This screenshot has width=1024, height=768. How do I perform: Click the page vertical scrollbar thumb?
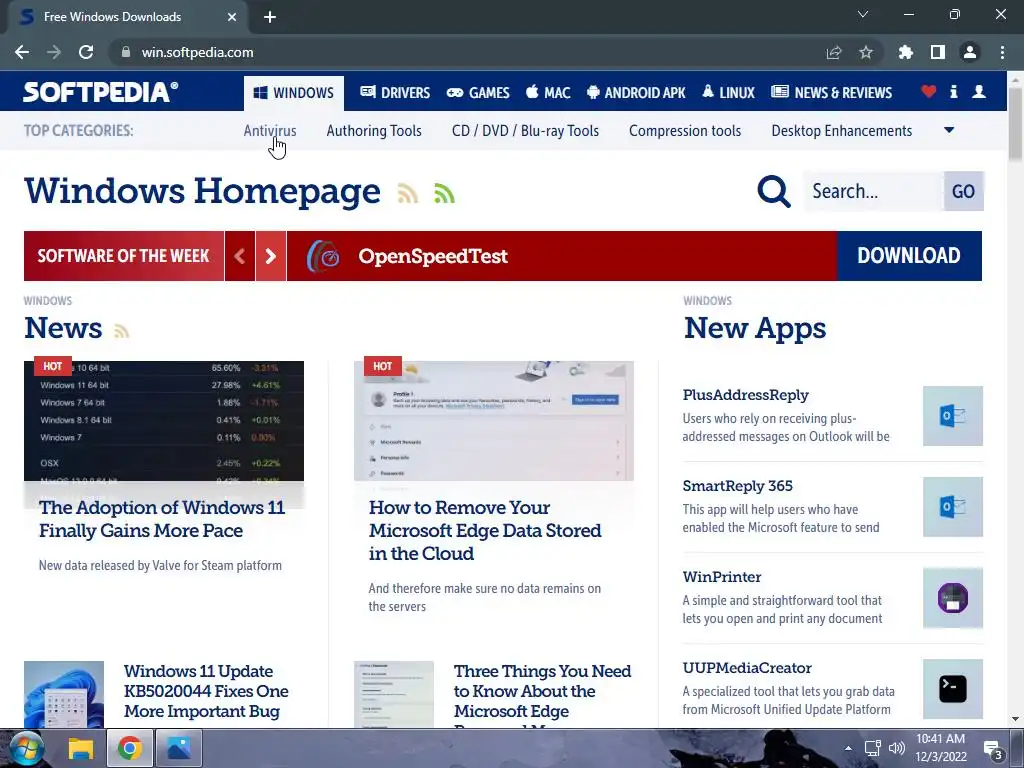(1016, 123)
